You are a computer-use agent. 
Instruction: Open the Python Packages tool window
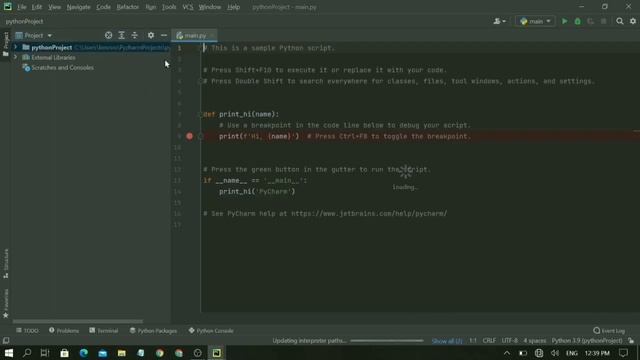point(153,331)
